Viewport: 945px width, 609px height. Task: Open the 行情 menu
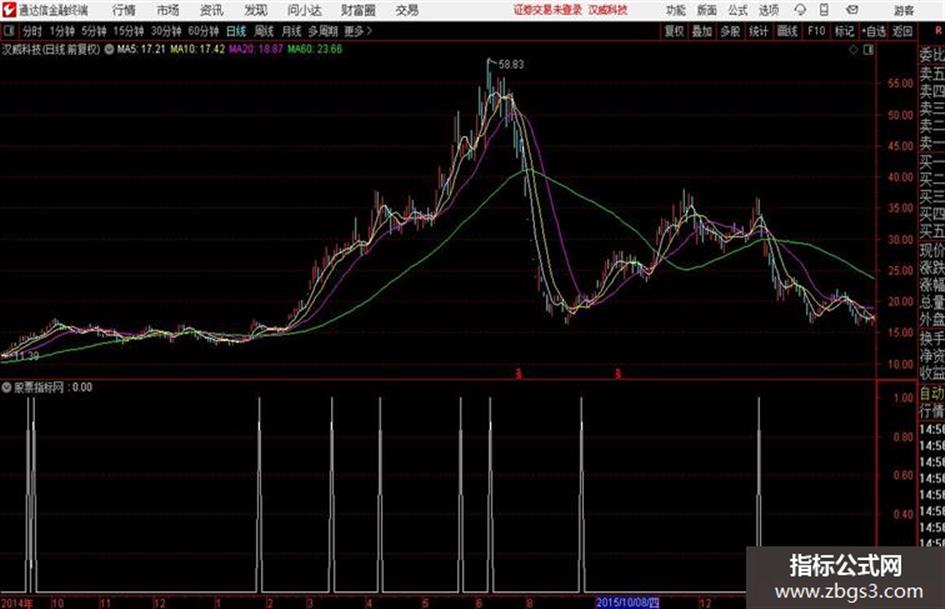(x=124, y=10)
